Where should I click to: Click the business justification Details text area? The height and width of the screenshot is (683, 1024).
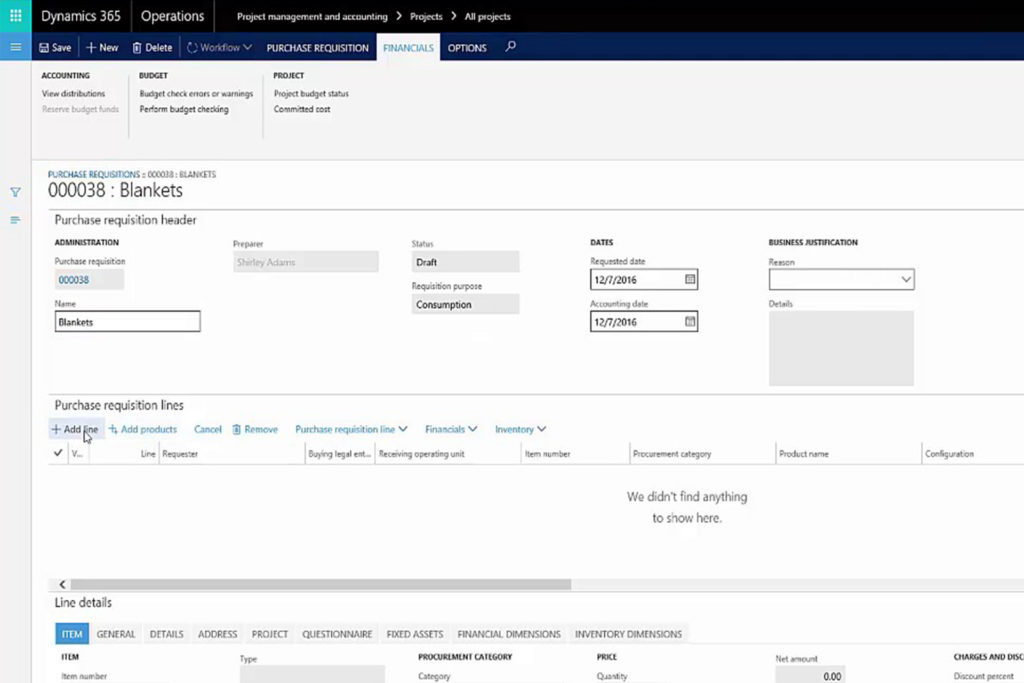841,348
